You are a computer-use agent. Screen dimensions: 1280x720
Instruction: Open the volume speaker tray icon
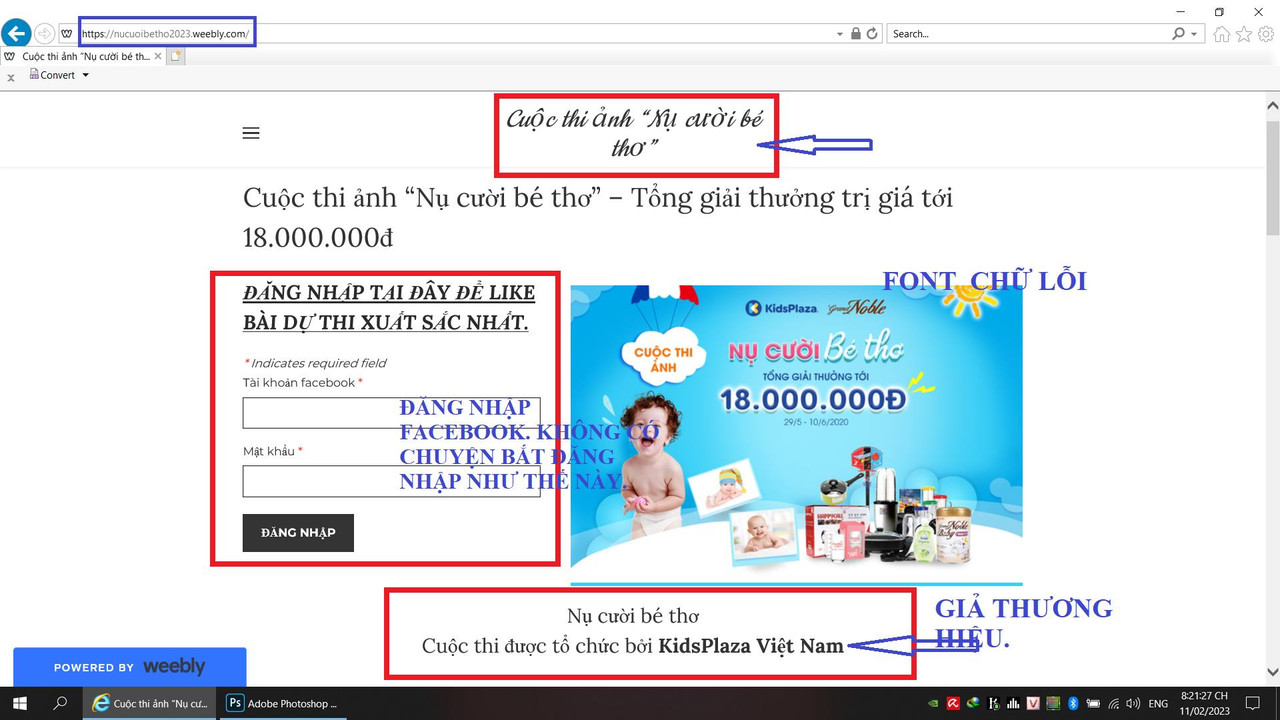pyautogui.click(x=1133, y=704)
